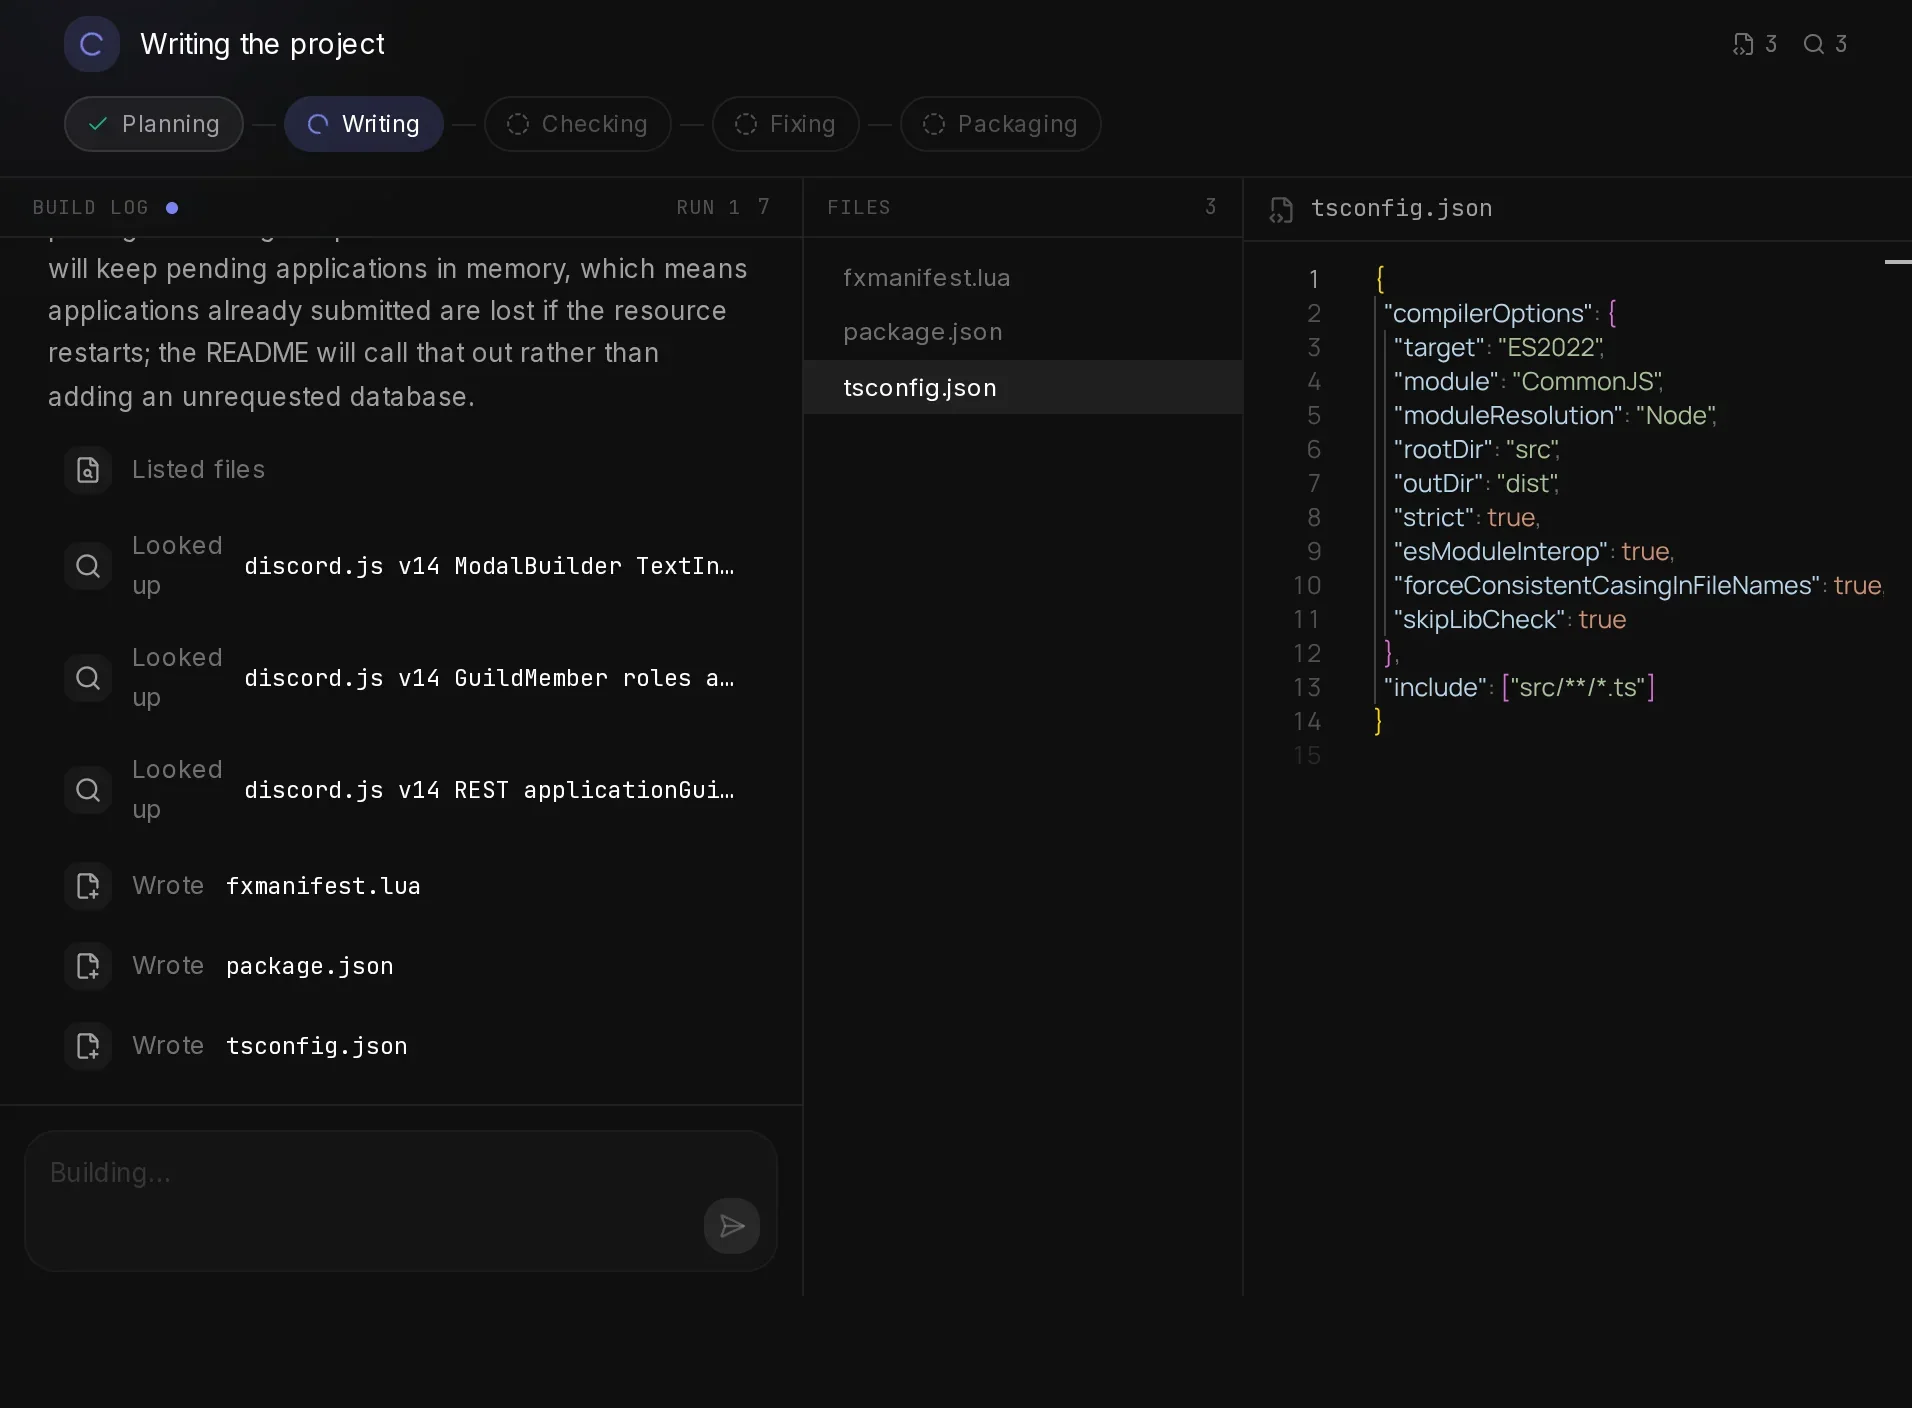Image resolution: width=1912 pixels, height=1408 pixels.
Task: Click file icon beside Wrote fxmanifest.lua
Action: pos(88,886)
